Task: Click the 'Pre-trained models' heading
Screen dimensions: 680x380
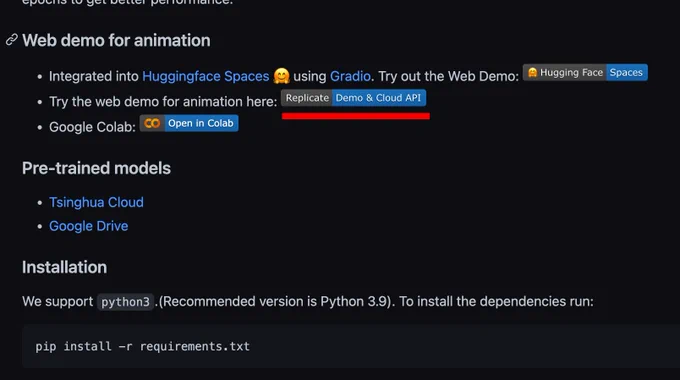Action: coord(96,168)
